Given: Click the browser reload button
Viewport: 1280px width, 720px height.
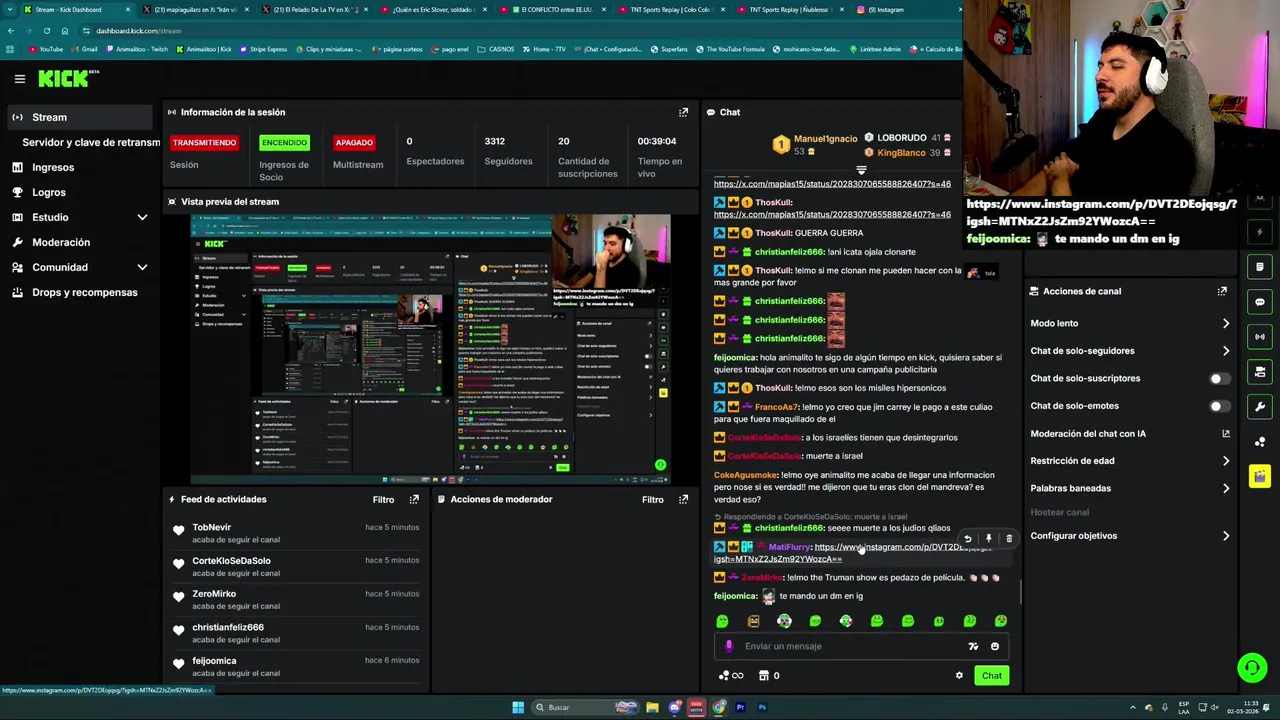Looking at the screenshot, I should pyautogui.click(x=46, y=31).
